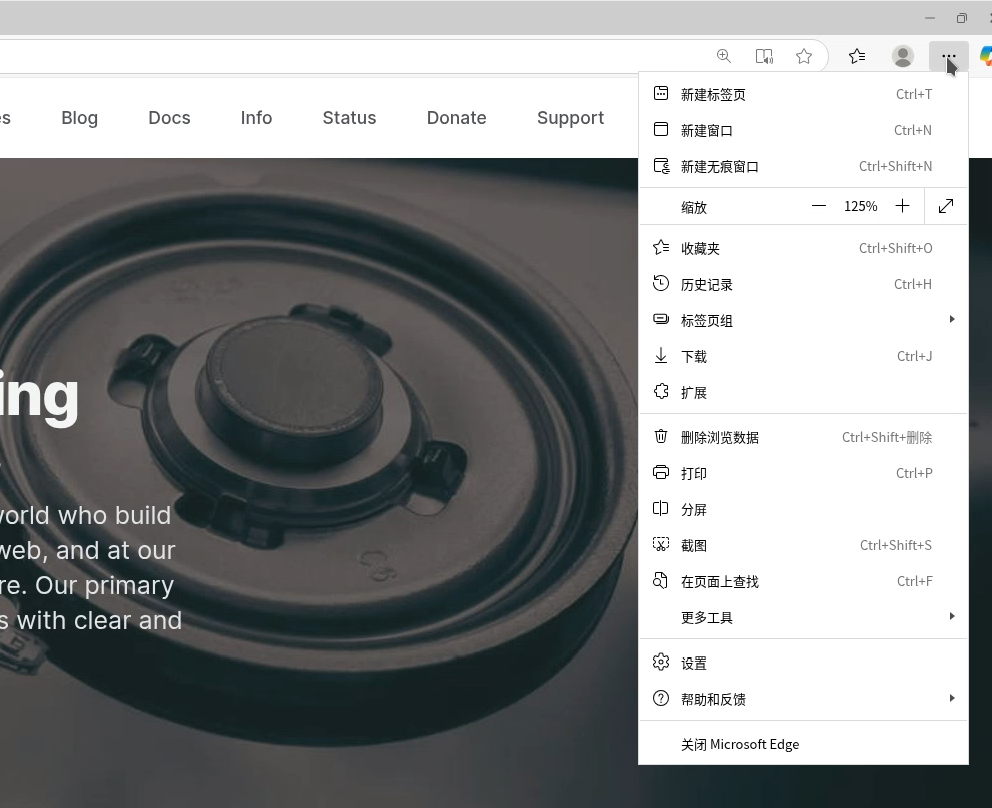This screenshot has height=808, width=992.
Task: Choose 关闭 Microsoft Edge menu entry
Action: (x=740, y=744)
